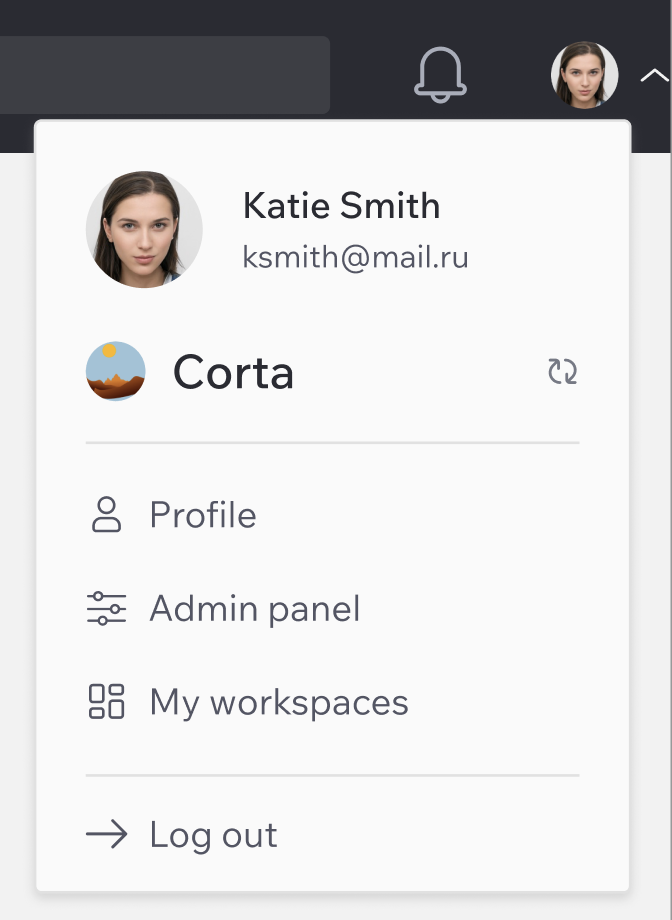Go to My workspaces
Image resolution: width=672 pixels, height=920 pixels.
pyautogui.click(x=332, y=702)
